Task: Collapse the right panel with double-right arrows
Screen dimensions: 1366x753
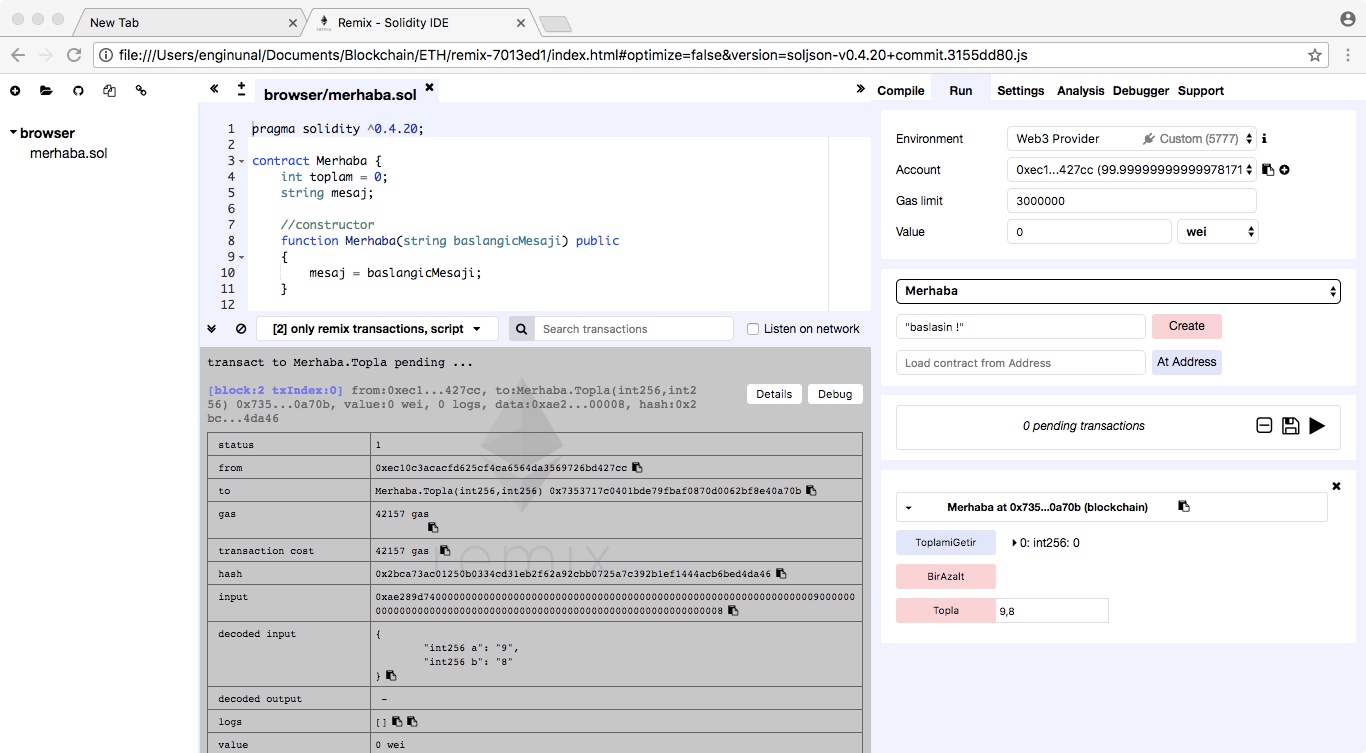Action: [860, 89]
